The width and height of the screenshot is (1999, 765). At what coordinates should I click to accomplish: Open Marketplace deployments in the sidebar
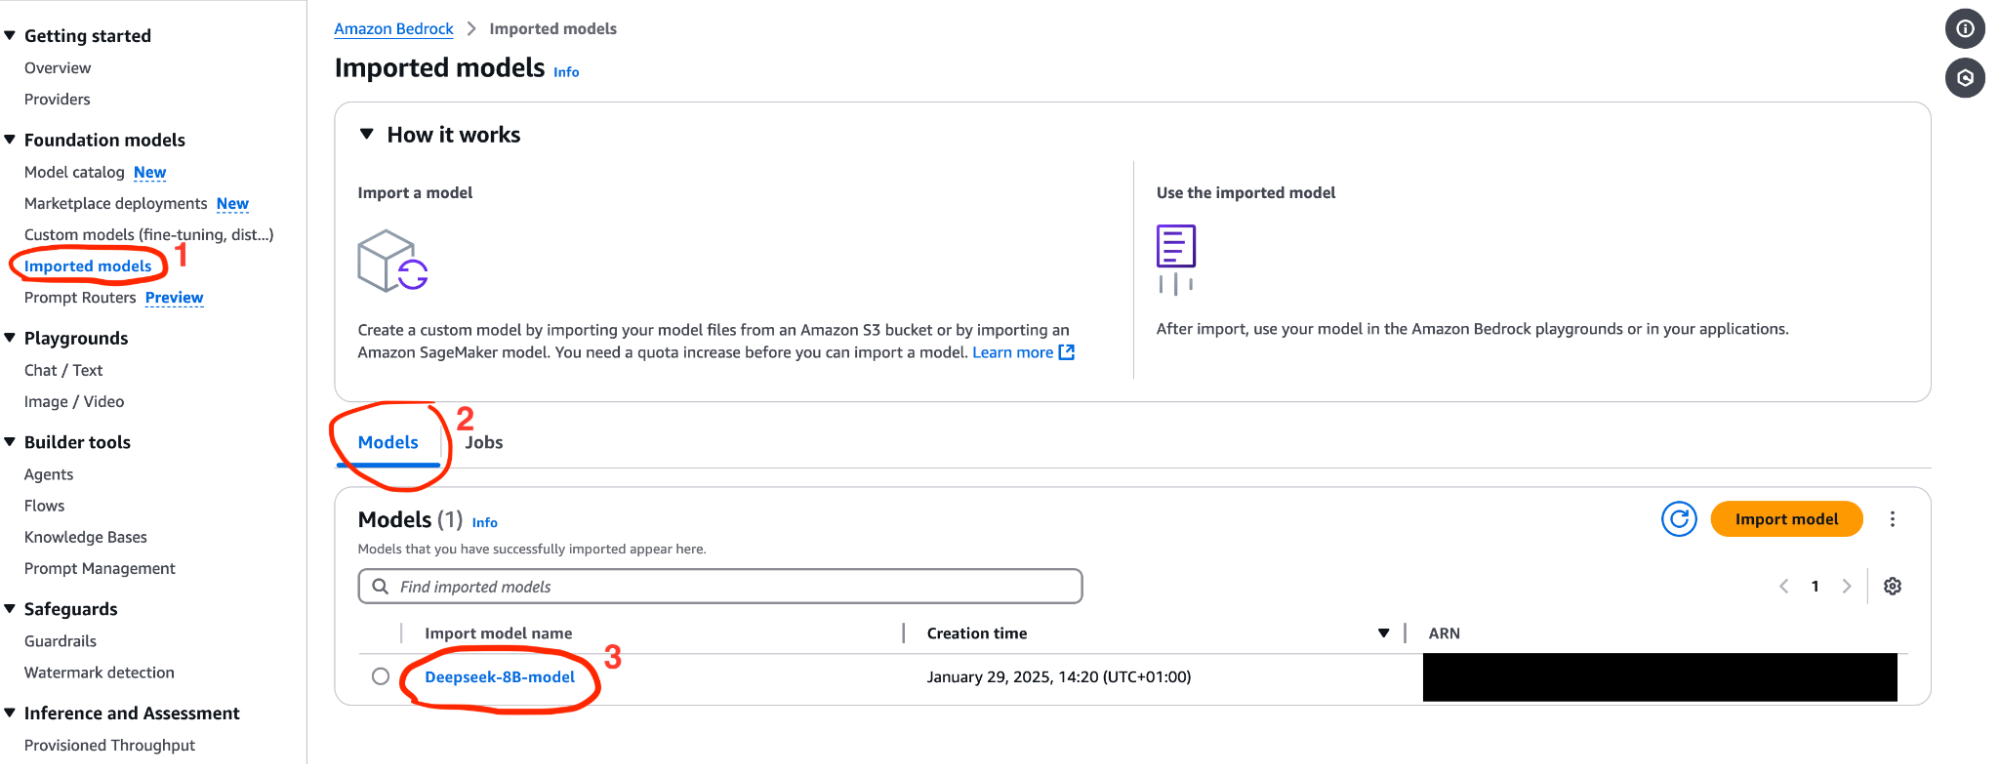click(x=115, y=203)
